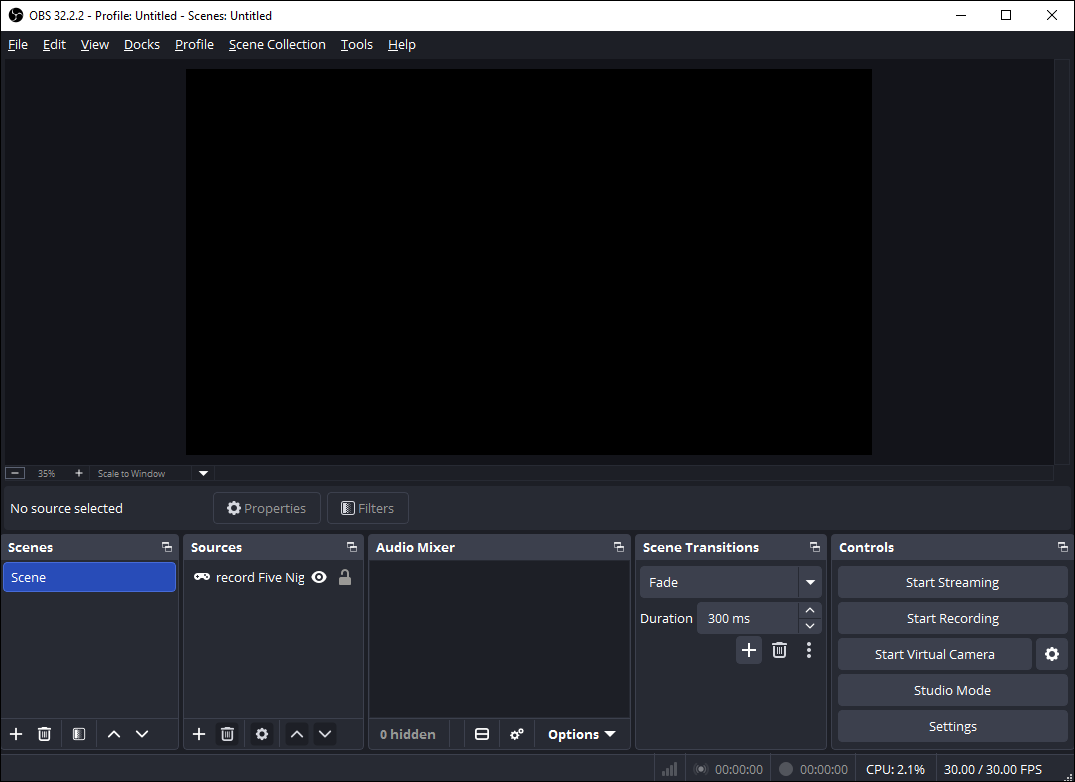Decrease transition duration with down arrow

pos(810,626)
